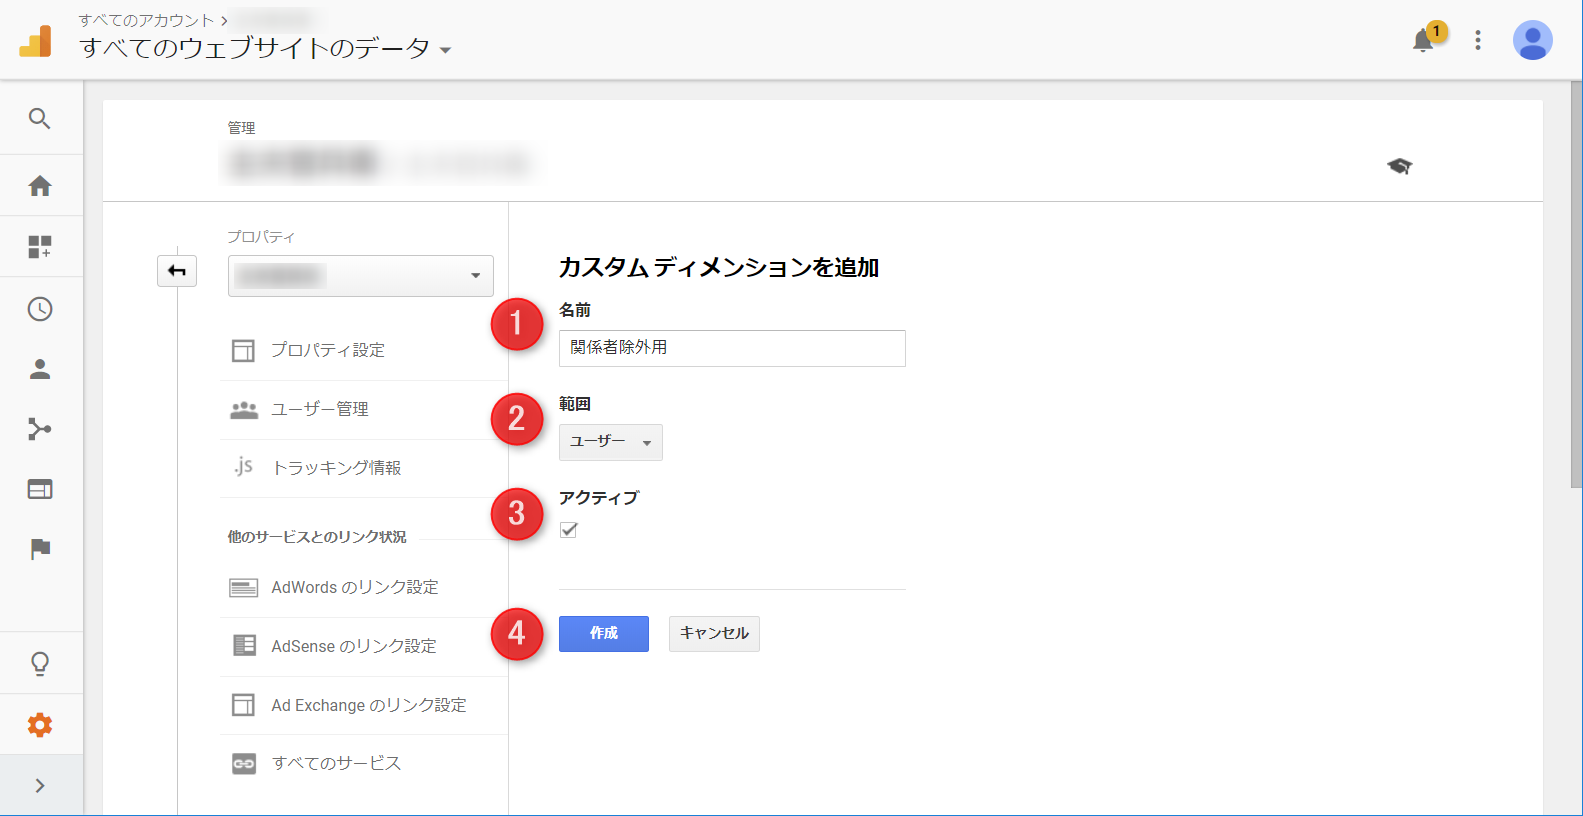
Task: Click the 名前 text input field
Action: tap(732, 348)
